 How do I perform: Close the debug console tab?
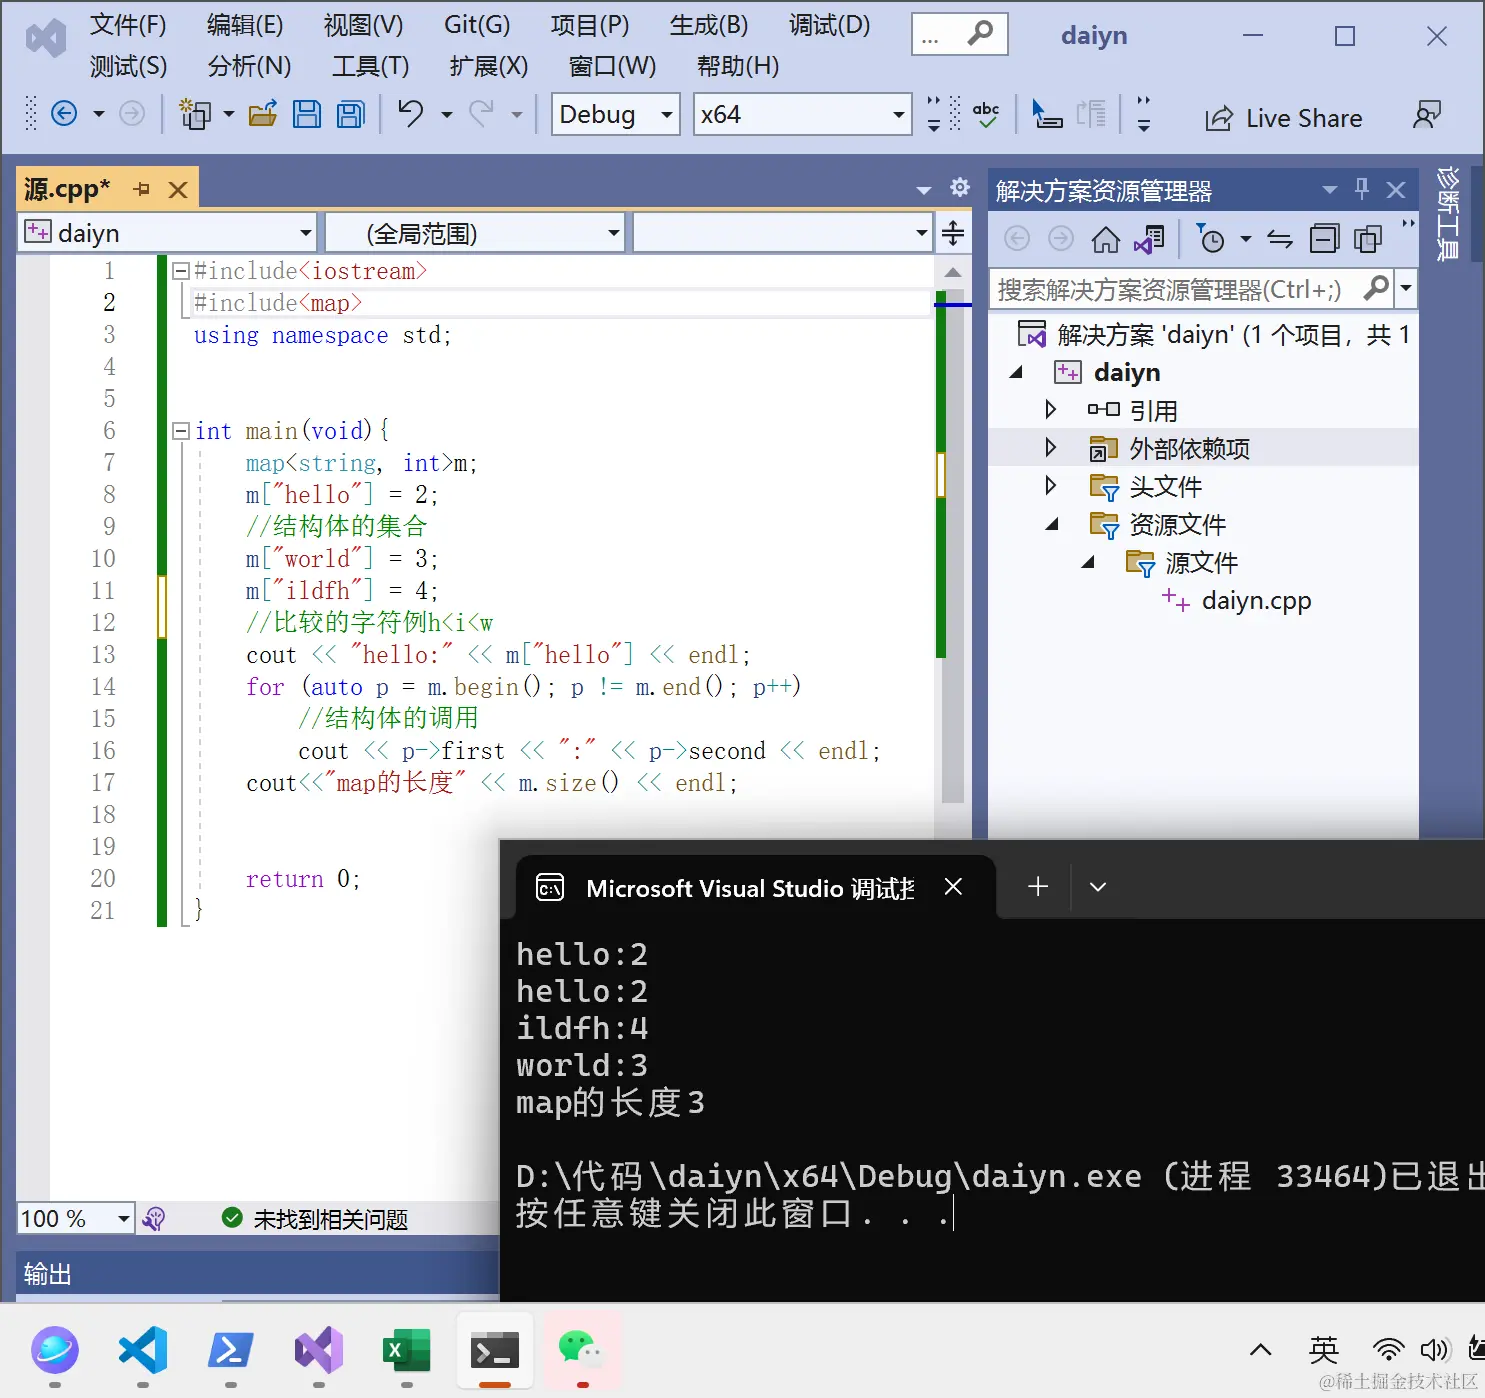pos(953,886)
